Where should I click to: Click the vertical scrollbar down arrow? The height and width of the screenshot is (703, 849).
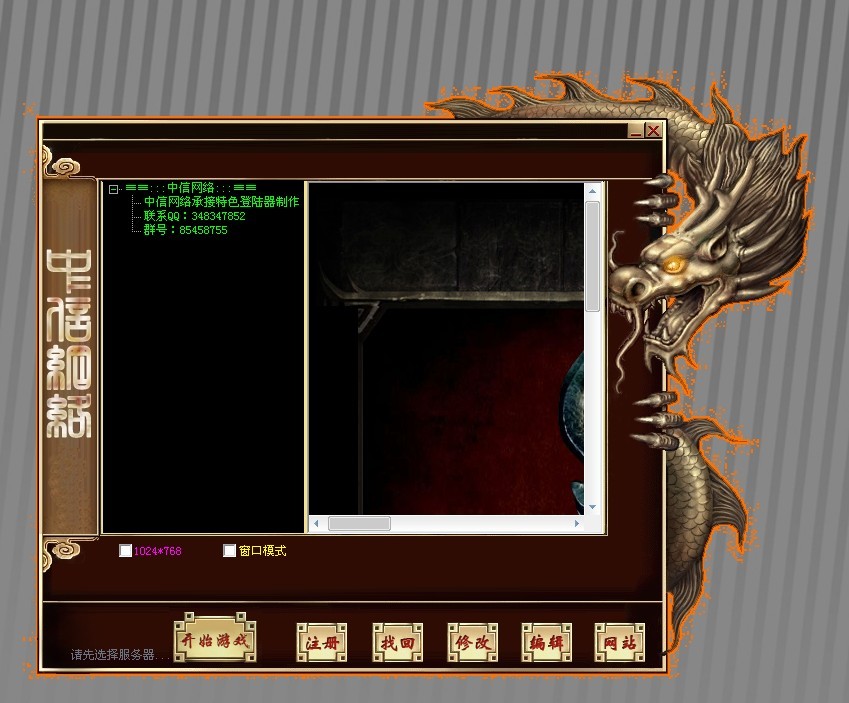592,507
